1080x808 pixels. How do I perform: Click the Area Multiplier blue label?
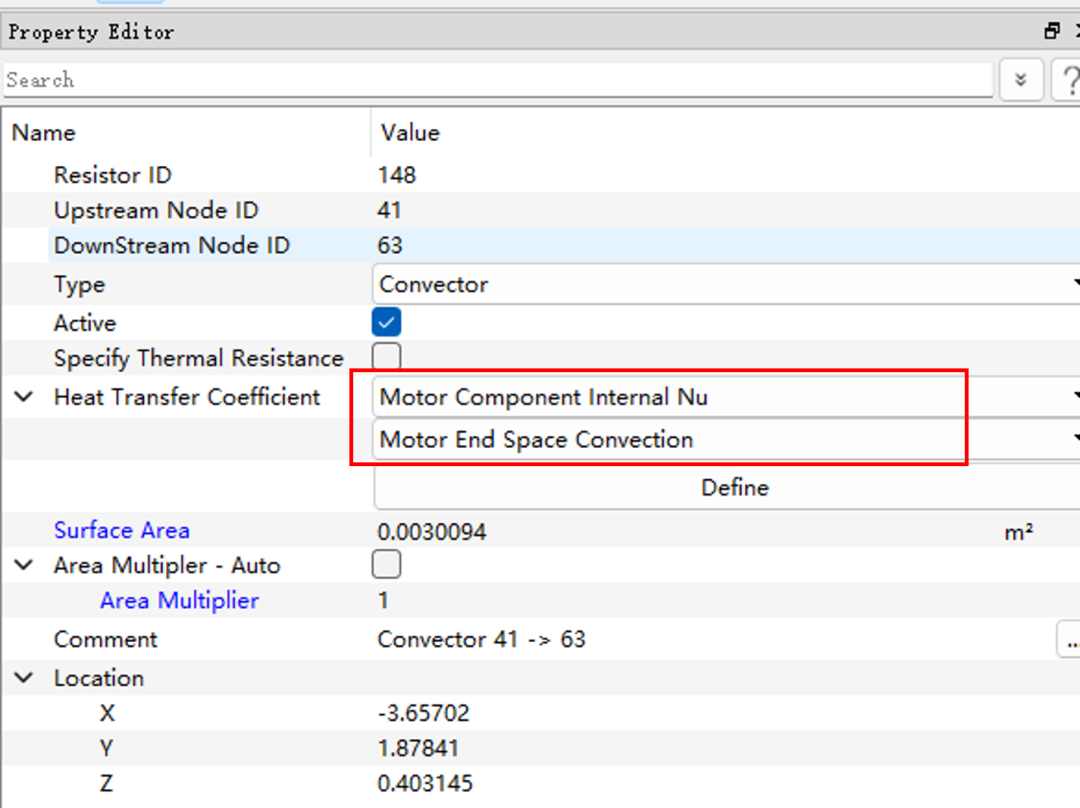pos(179,601)
